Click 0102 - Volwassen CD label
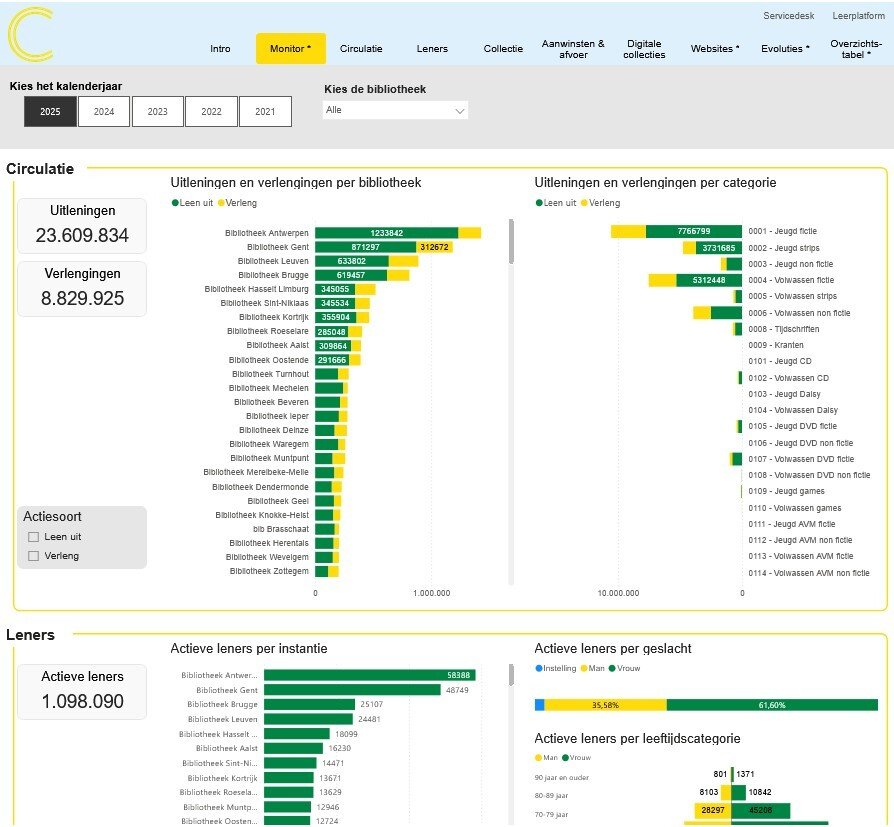The image size is (894, 827). 789,378
